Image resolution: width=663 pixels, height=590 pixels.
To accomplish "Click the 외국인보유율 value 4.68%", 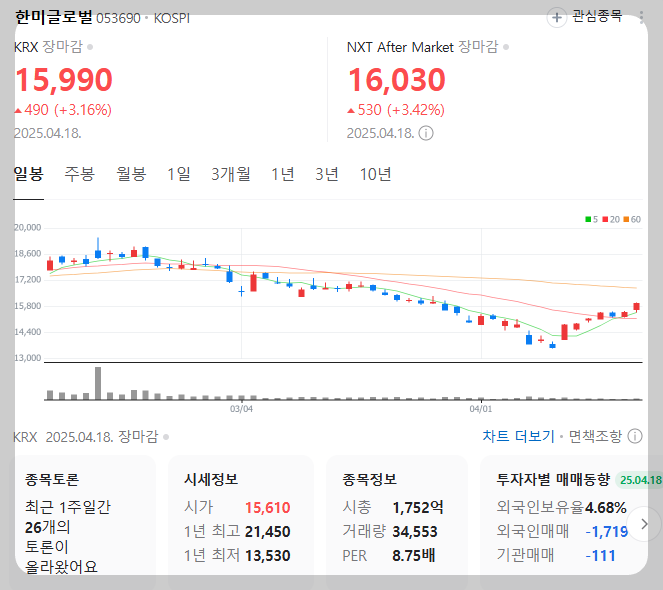I will click(605, 508).
